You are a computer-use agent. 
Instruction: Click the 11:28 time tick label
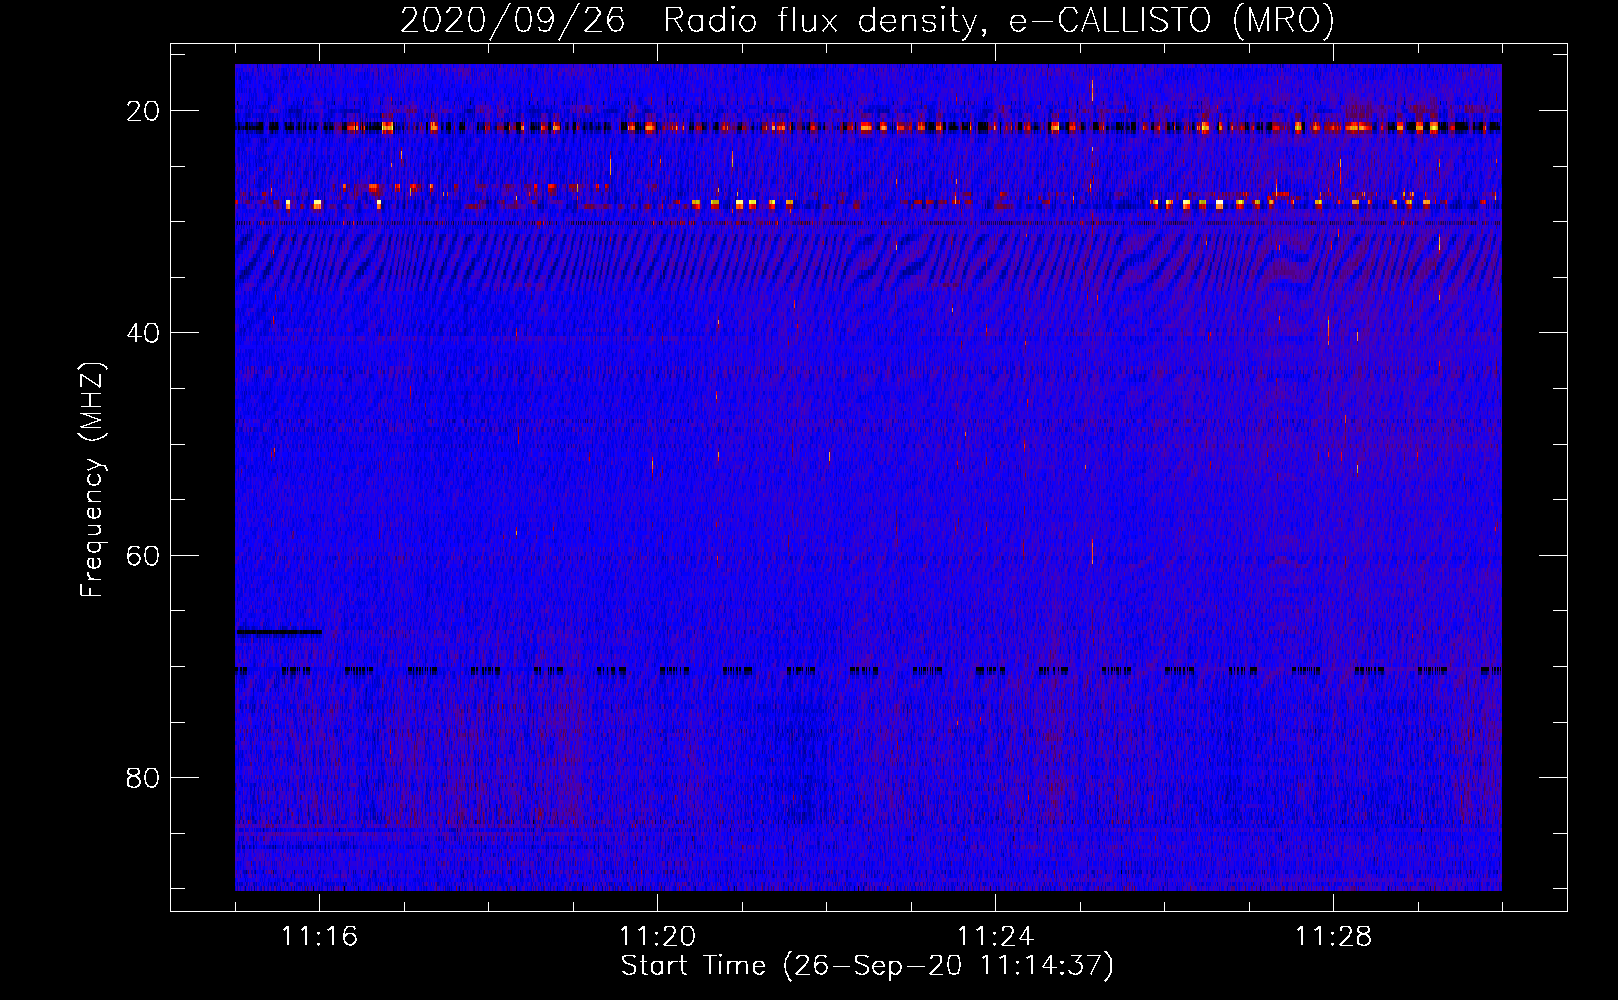tap(1333, 937)
